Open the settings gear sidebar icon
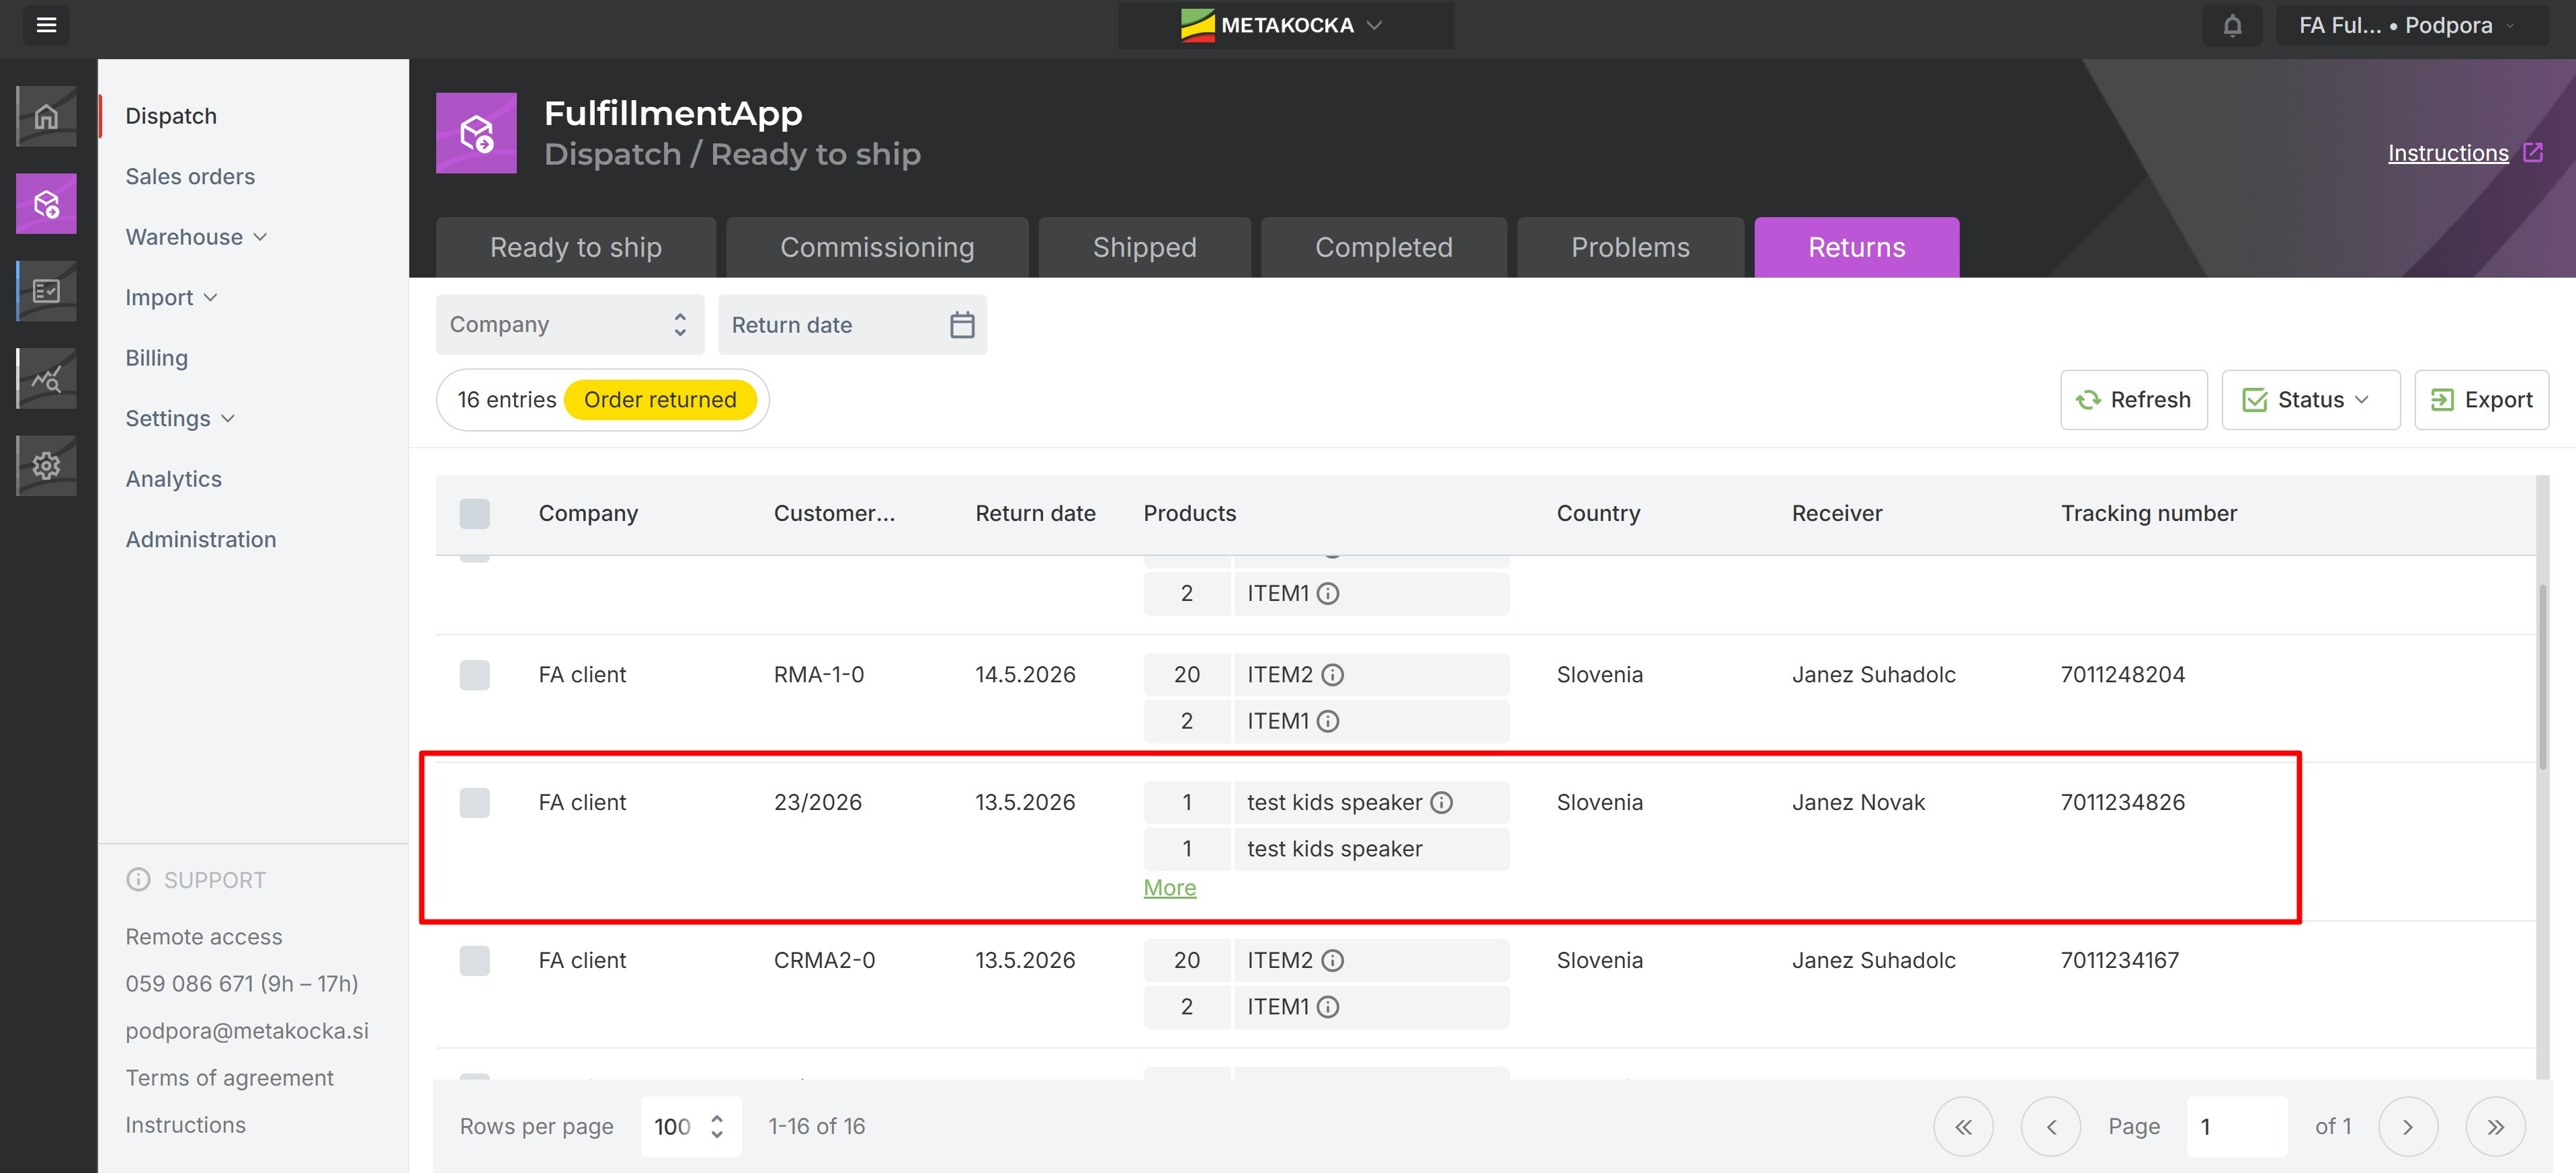Viewport: 2576px width, 1173px height. [46, 465]
